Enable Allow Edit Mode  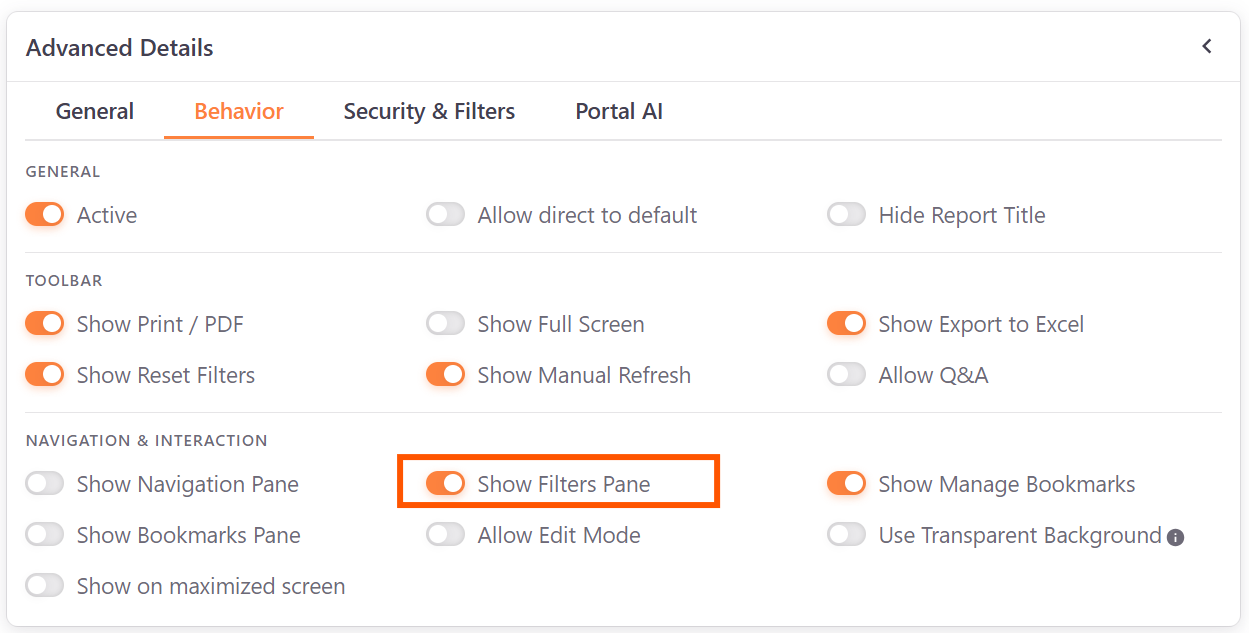pos(445,535)
